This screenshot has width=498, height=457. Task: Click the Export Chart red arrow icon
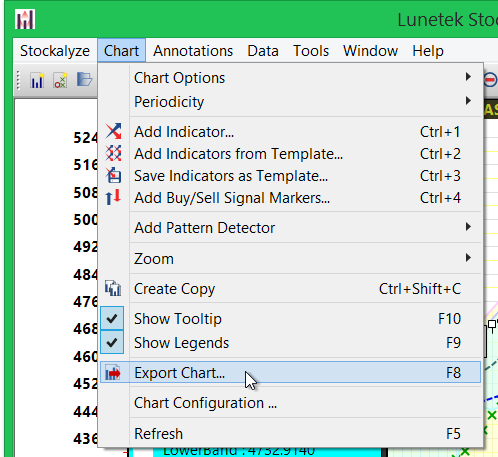tap(113, 372)
